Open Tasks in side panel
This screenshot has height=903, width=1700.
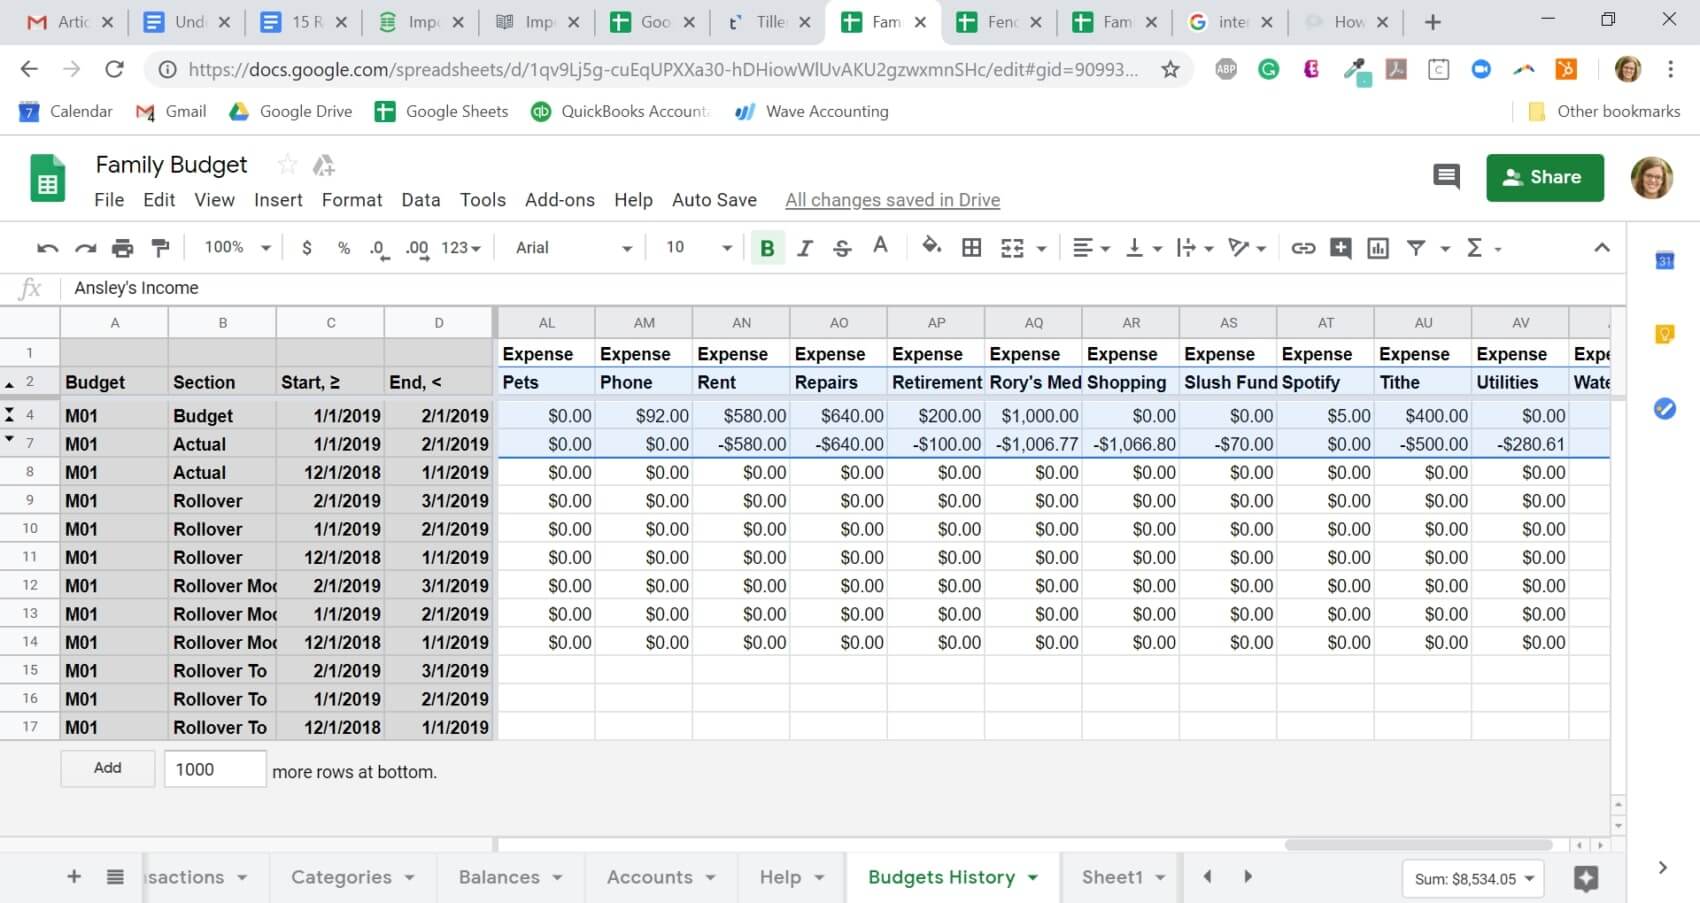[1664, 408]
